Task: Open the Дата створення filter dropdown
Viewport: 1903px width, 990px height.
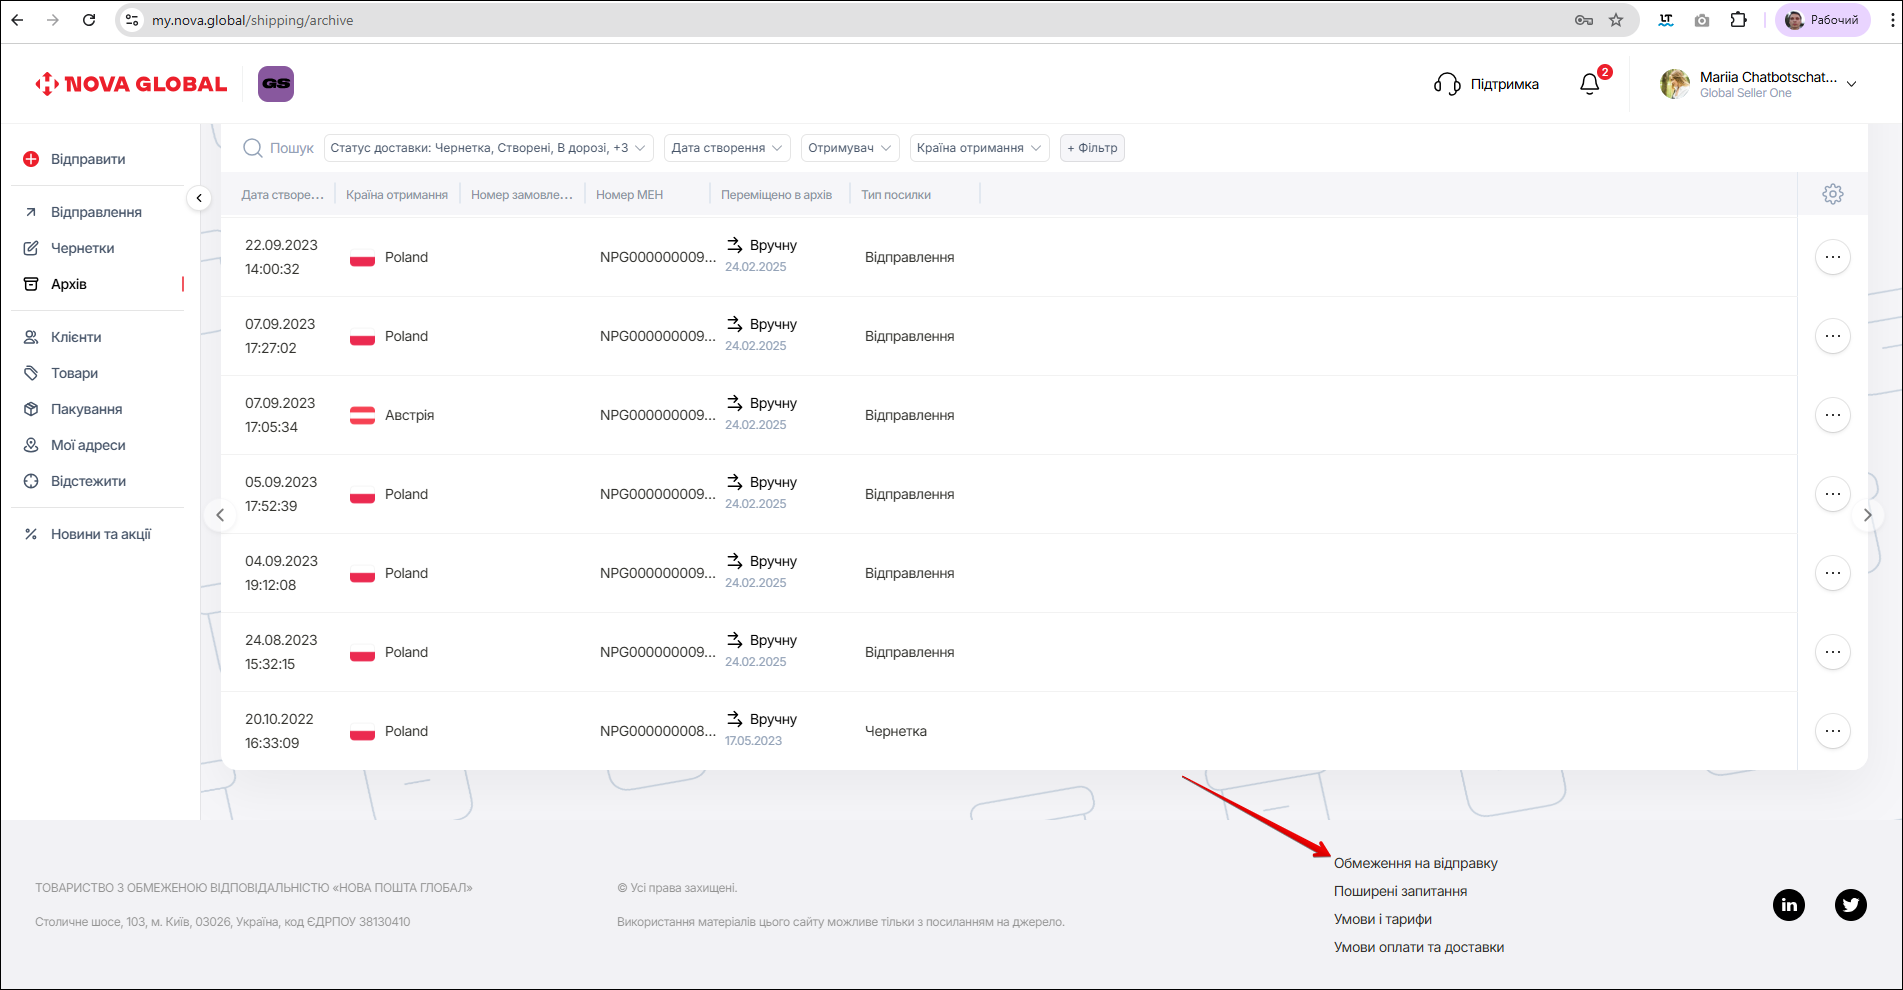Action: pos(728,148)
